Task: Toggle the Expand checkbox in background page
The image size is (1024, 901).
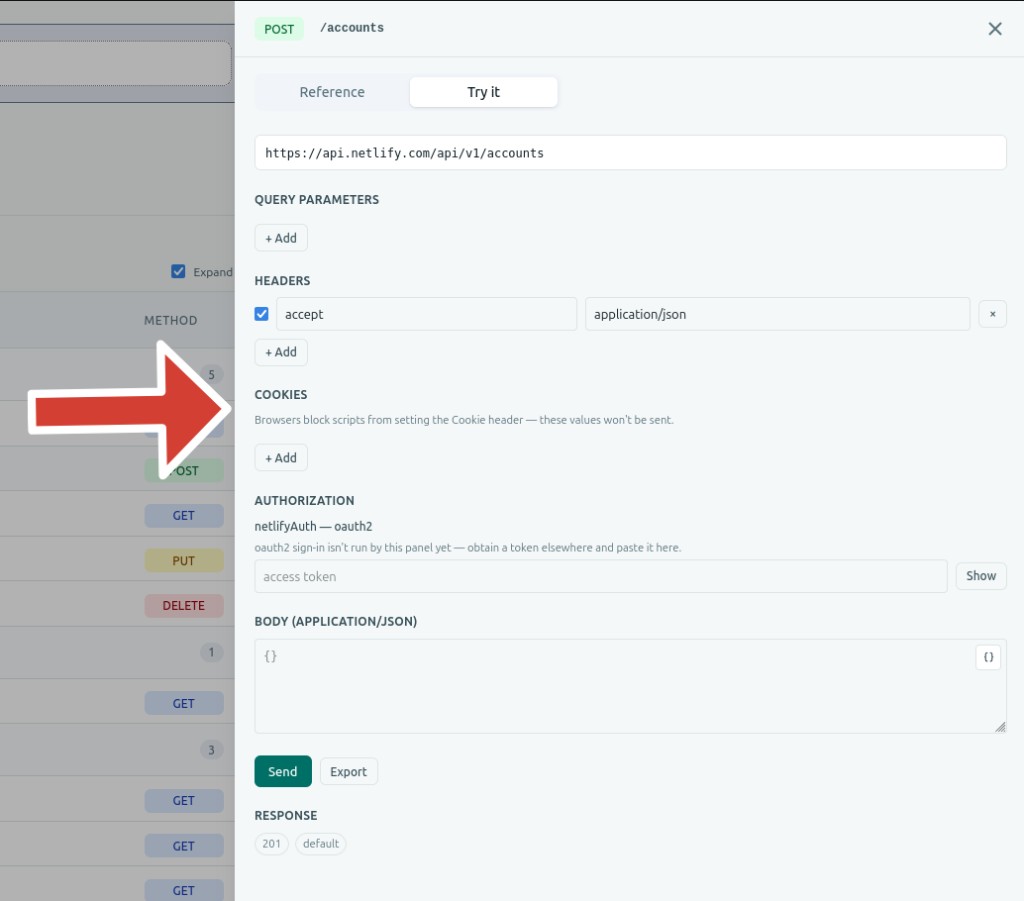Action: (178, 272)
